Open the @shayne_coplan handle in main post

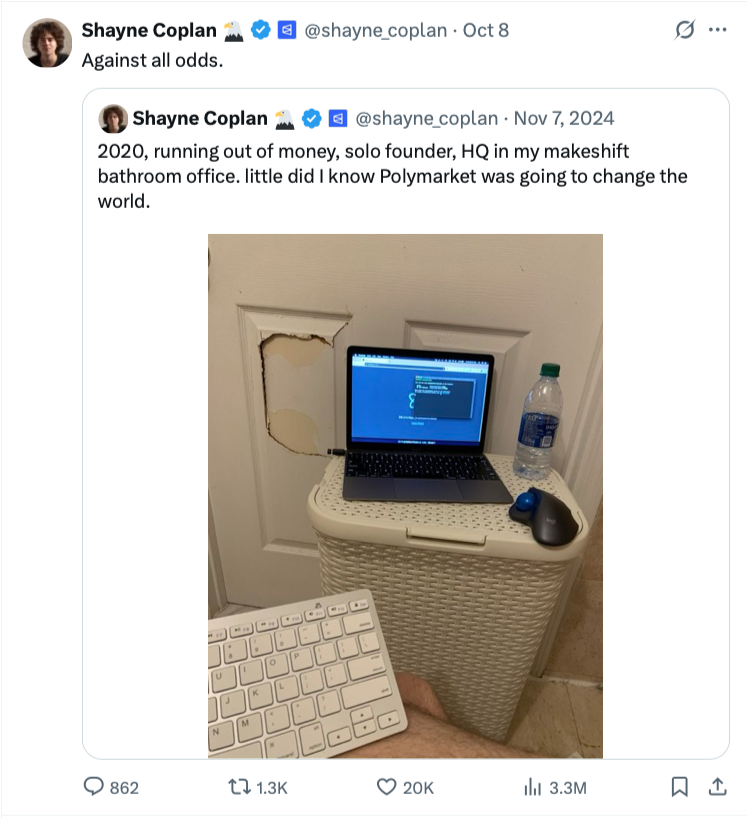click(376, 30)
